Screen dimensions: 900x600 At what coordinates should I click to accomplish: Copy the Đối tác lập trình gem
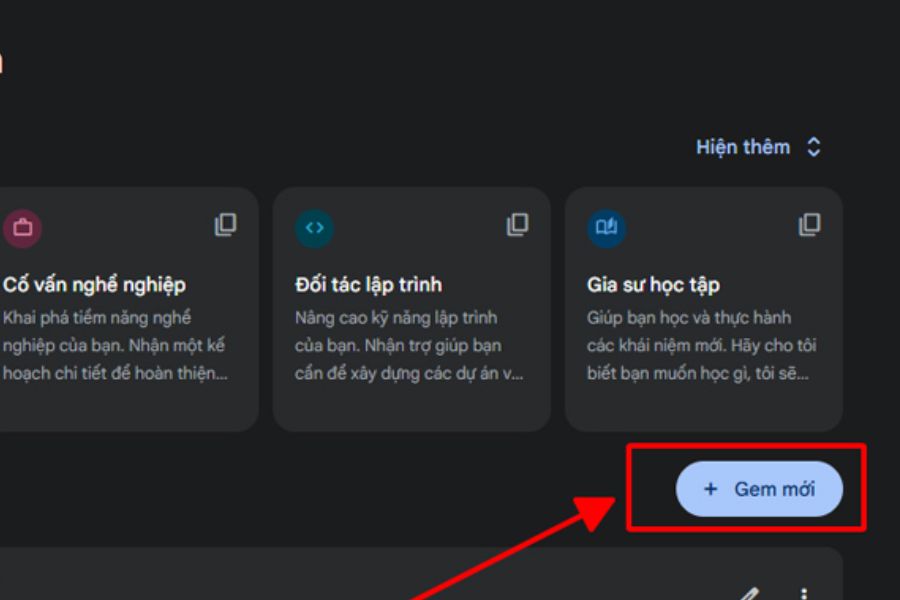(517, 225)
